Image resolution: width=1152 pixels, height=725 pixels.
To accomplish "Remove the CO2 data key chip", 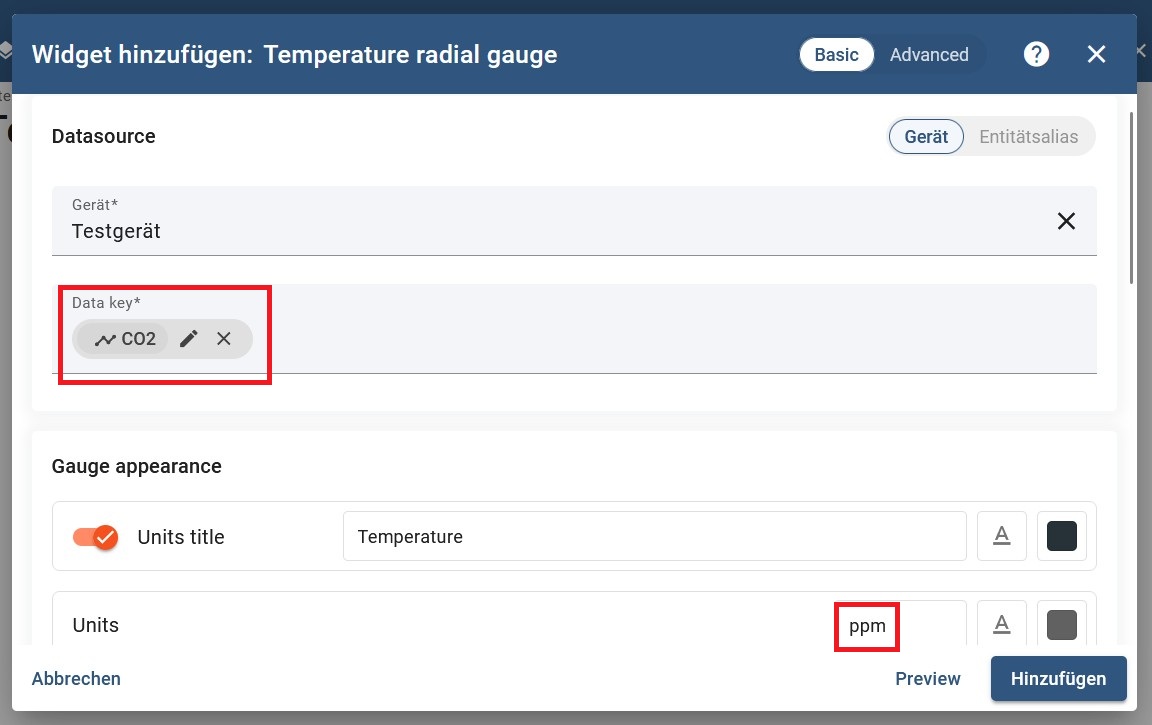I will [x=224, y=339].
